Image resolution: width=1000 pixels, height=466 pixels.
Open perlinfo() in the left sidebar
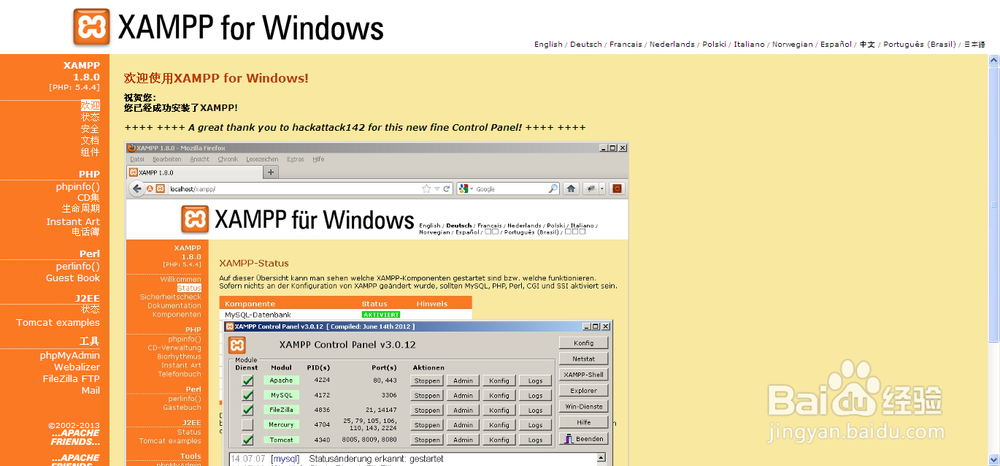pyautogui.click(x=77, y=266)
